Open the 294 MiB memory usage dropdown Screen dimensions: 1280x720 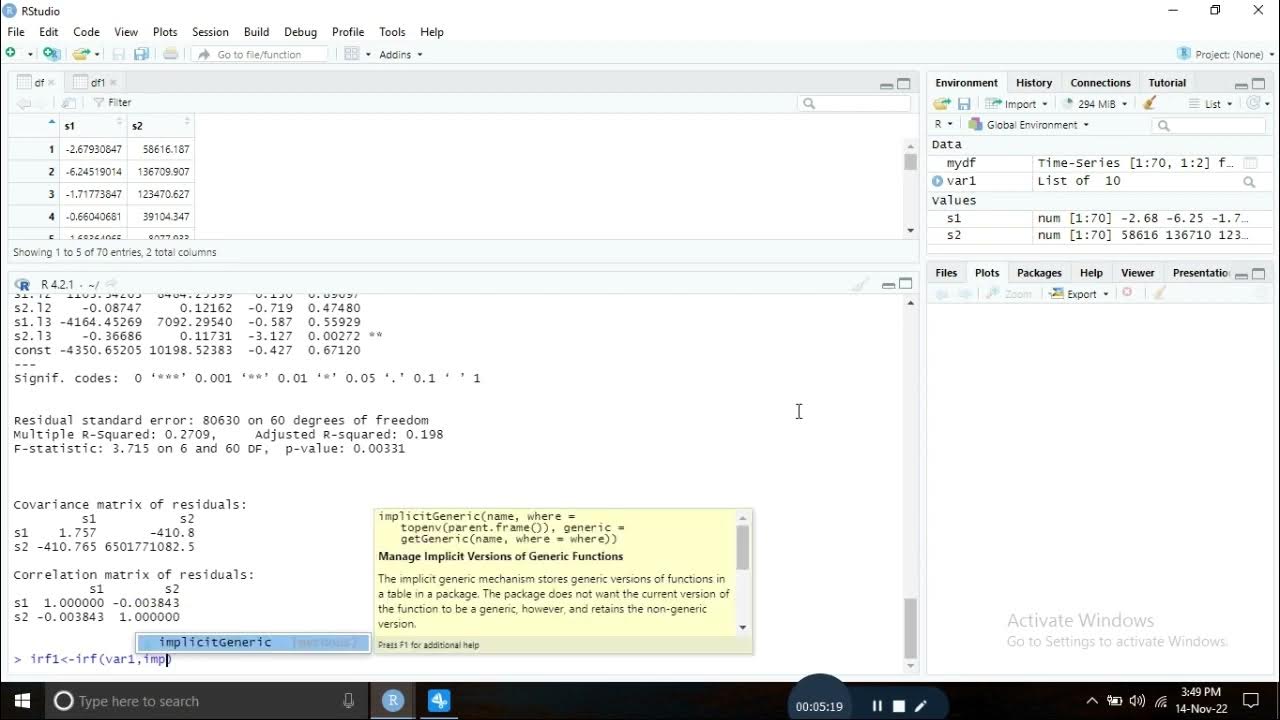pos(1094,104)
